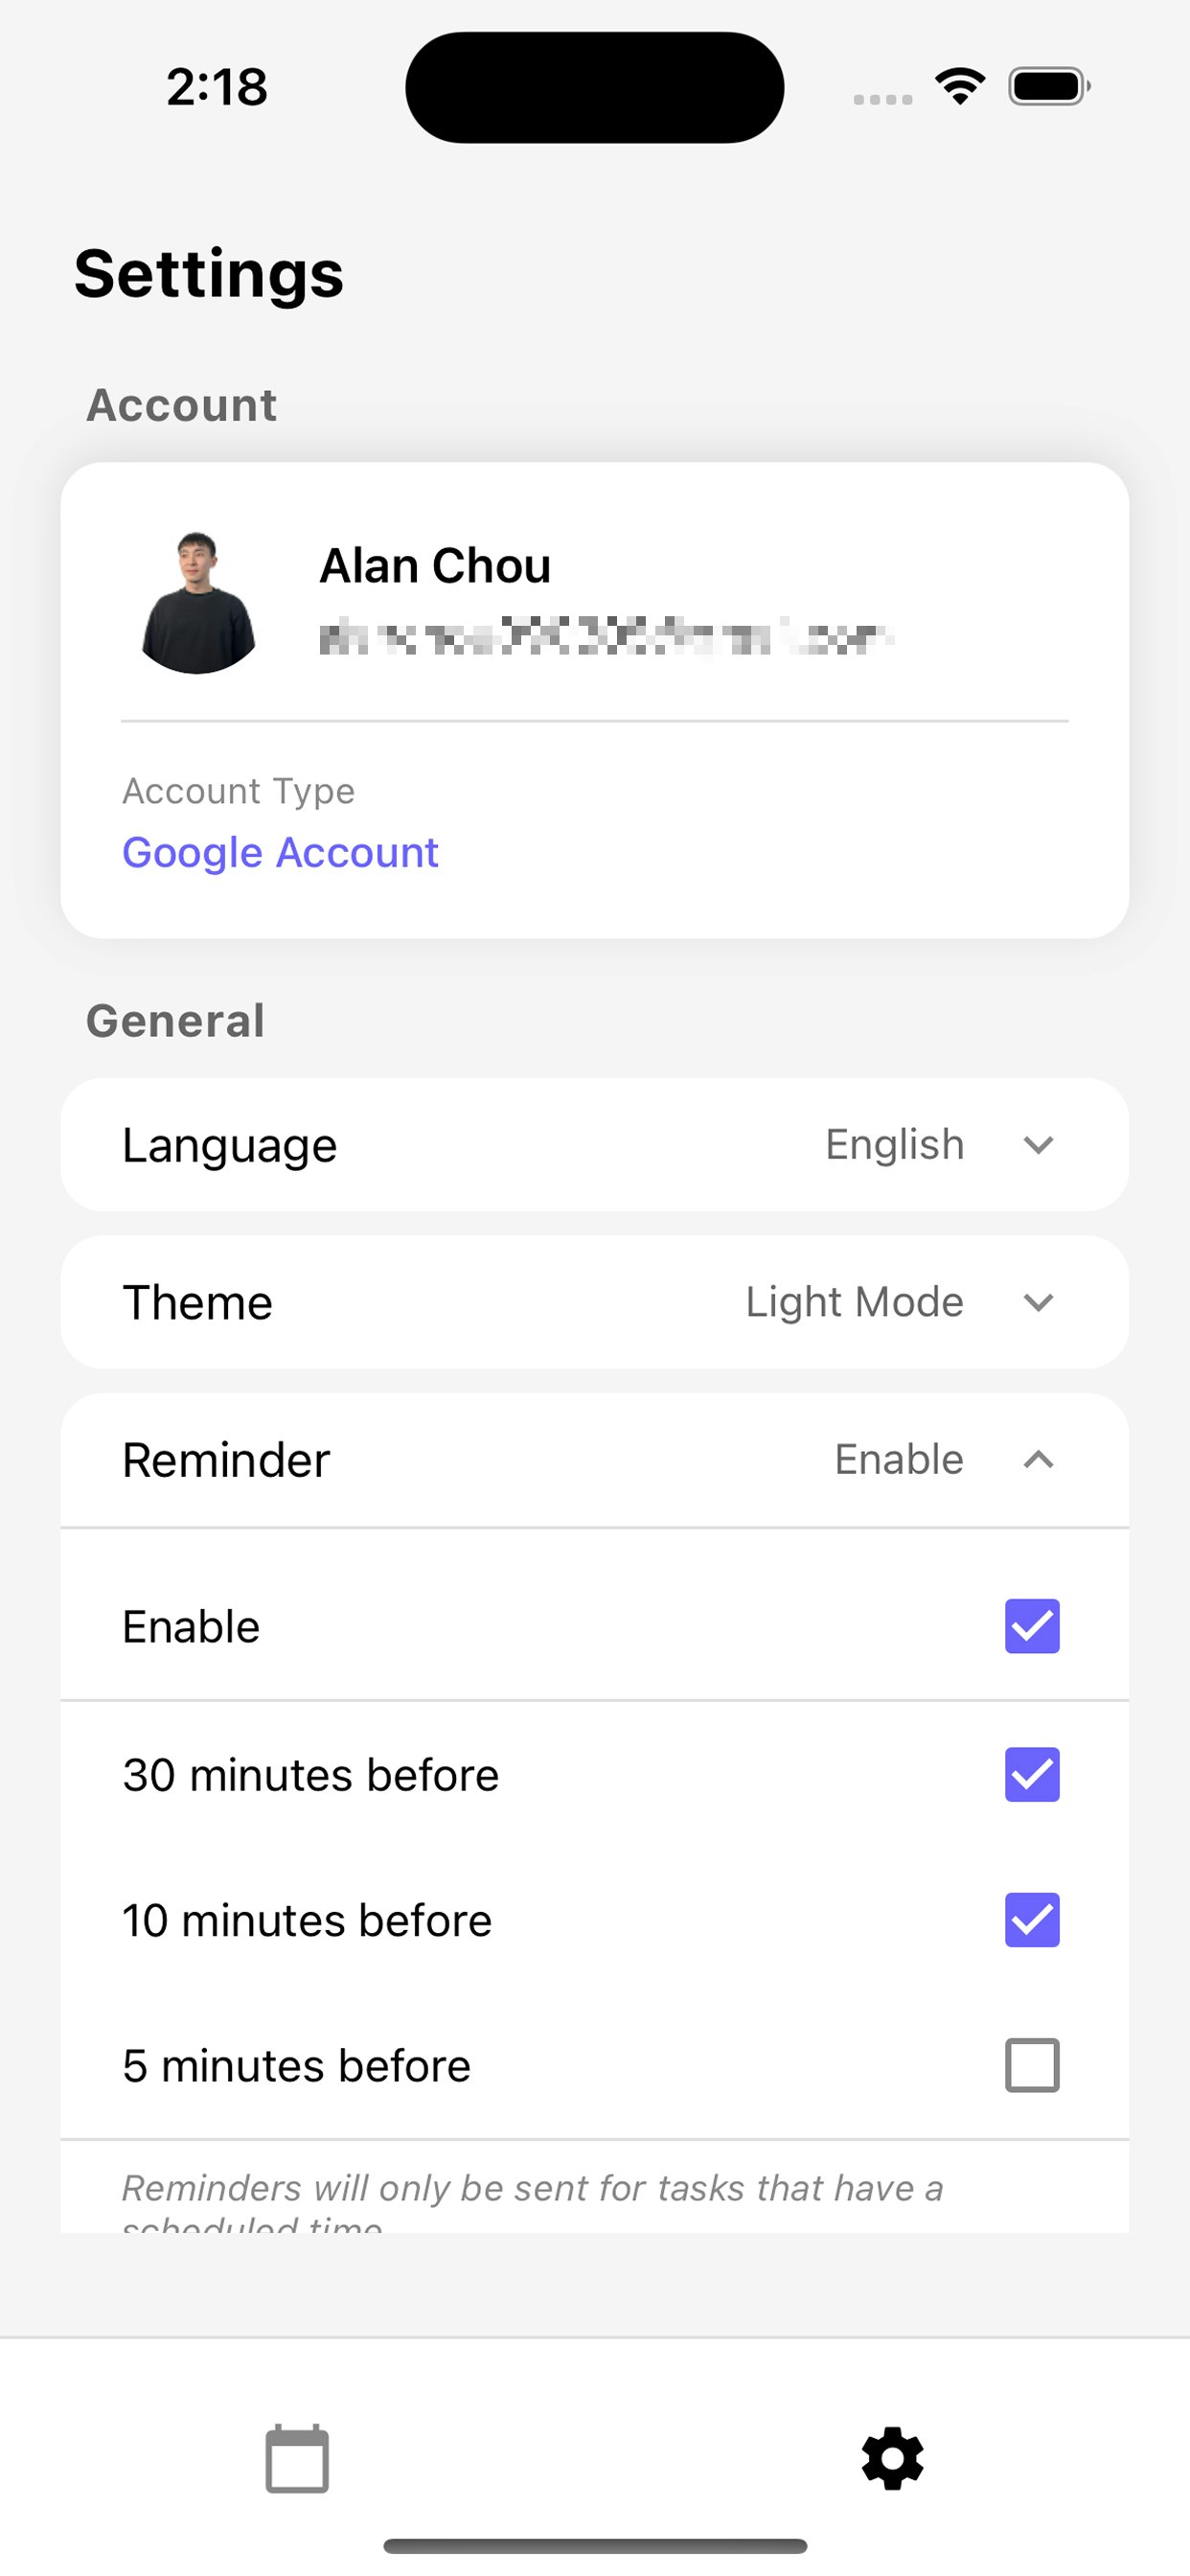
Task: Uncheck the 10 minutes before option
Action: tap(1031, 1918)
